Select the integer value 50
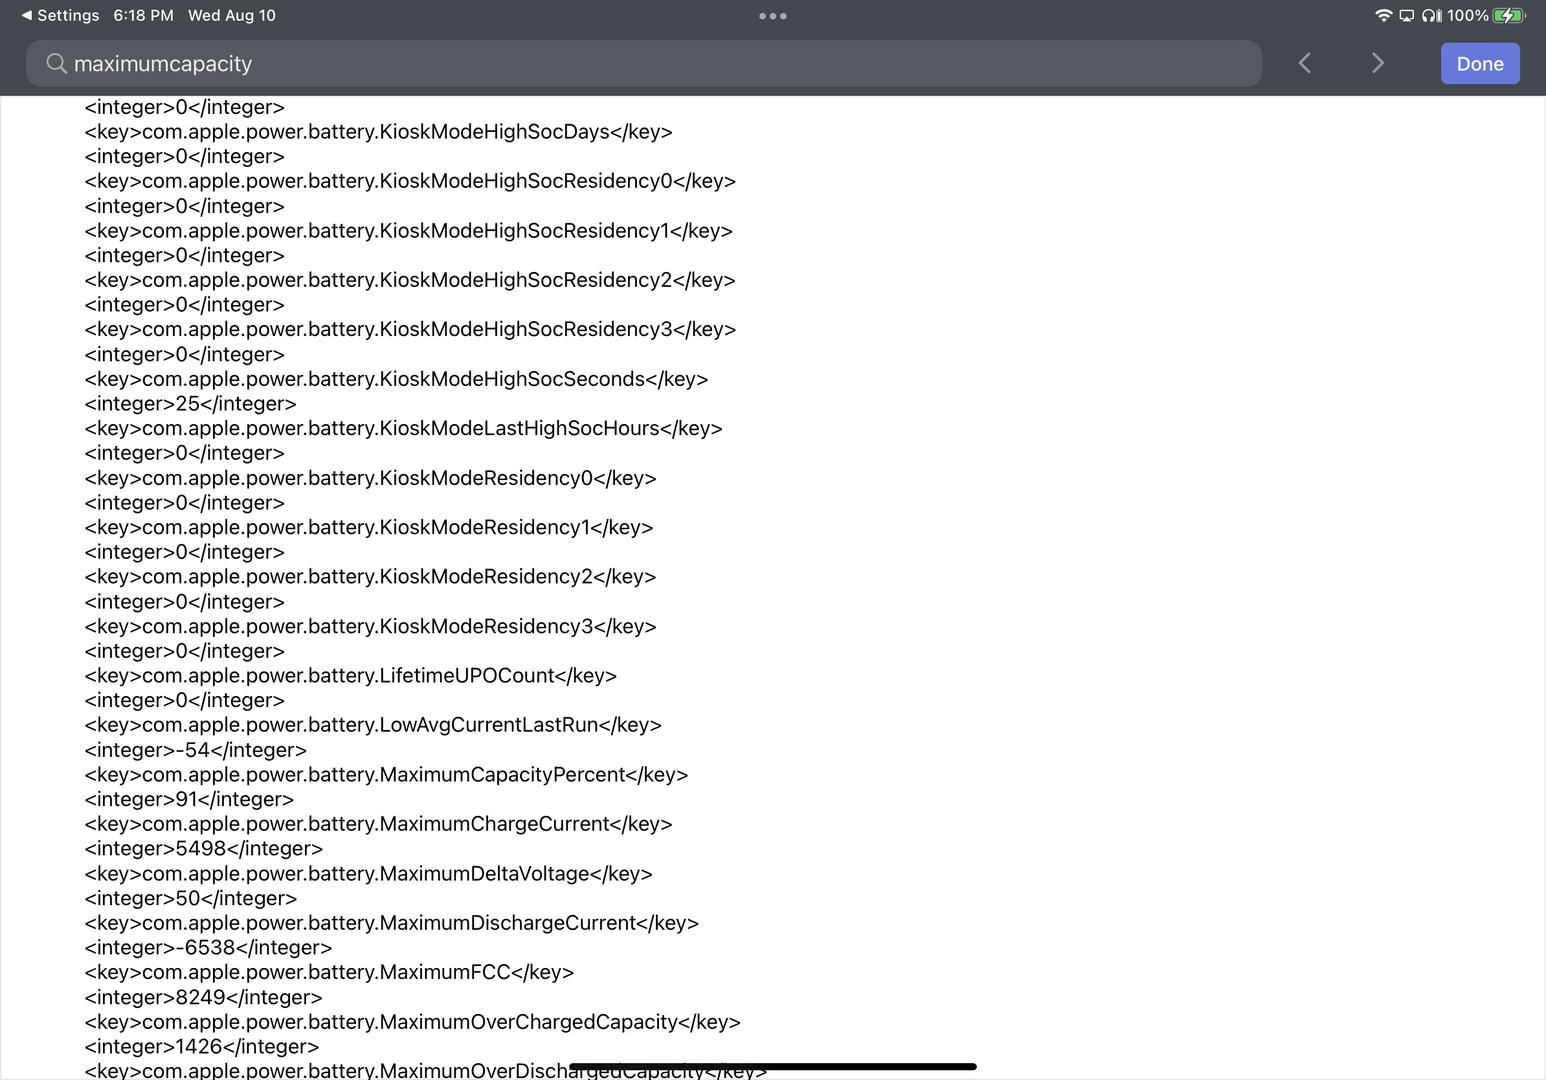The image size is (1546, 1080). [x=190, y=898]
